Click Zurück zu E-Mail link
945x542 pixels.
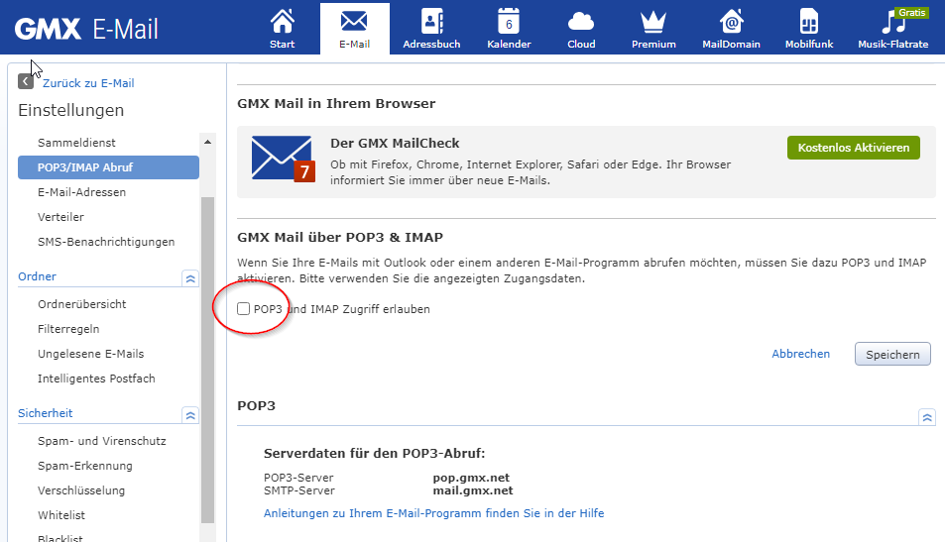(x=89, y=83)
